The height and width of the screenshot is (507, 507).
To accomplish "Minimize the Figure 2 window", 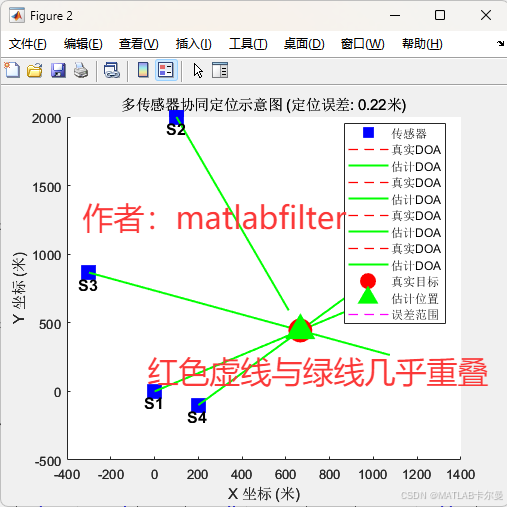I will point(395,15).
